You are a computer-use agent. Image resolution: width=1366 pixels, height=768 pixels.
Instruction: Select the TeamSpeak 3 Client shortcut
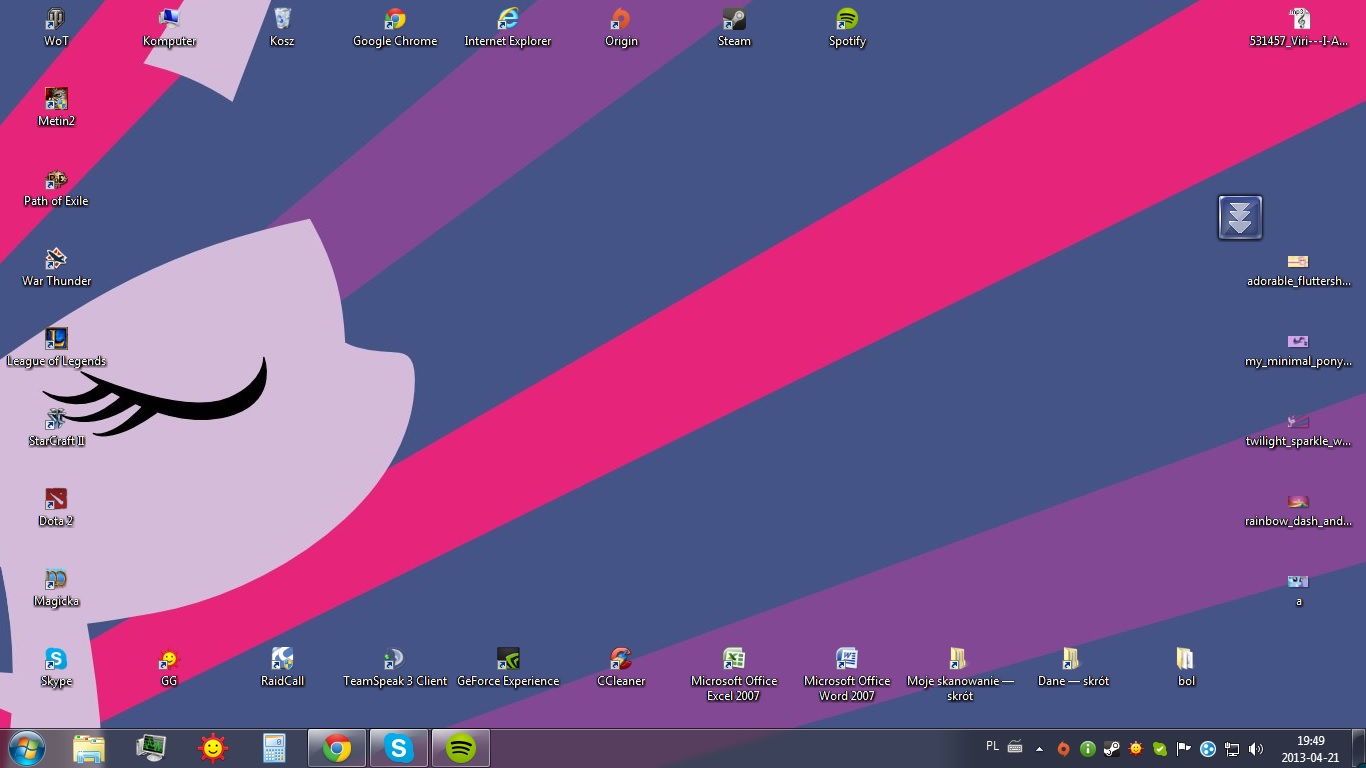(x=395, y=668)
